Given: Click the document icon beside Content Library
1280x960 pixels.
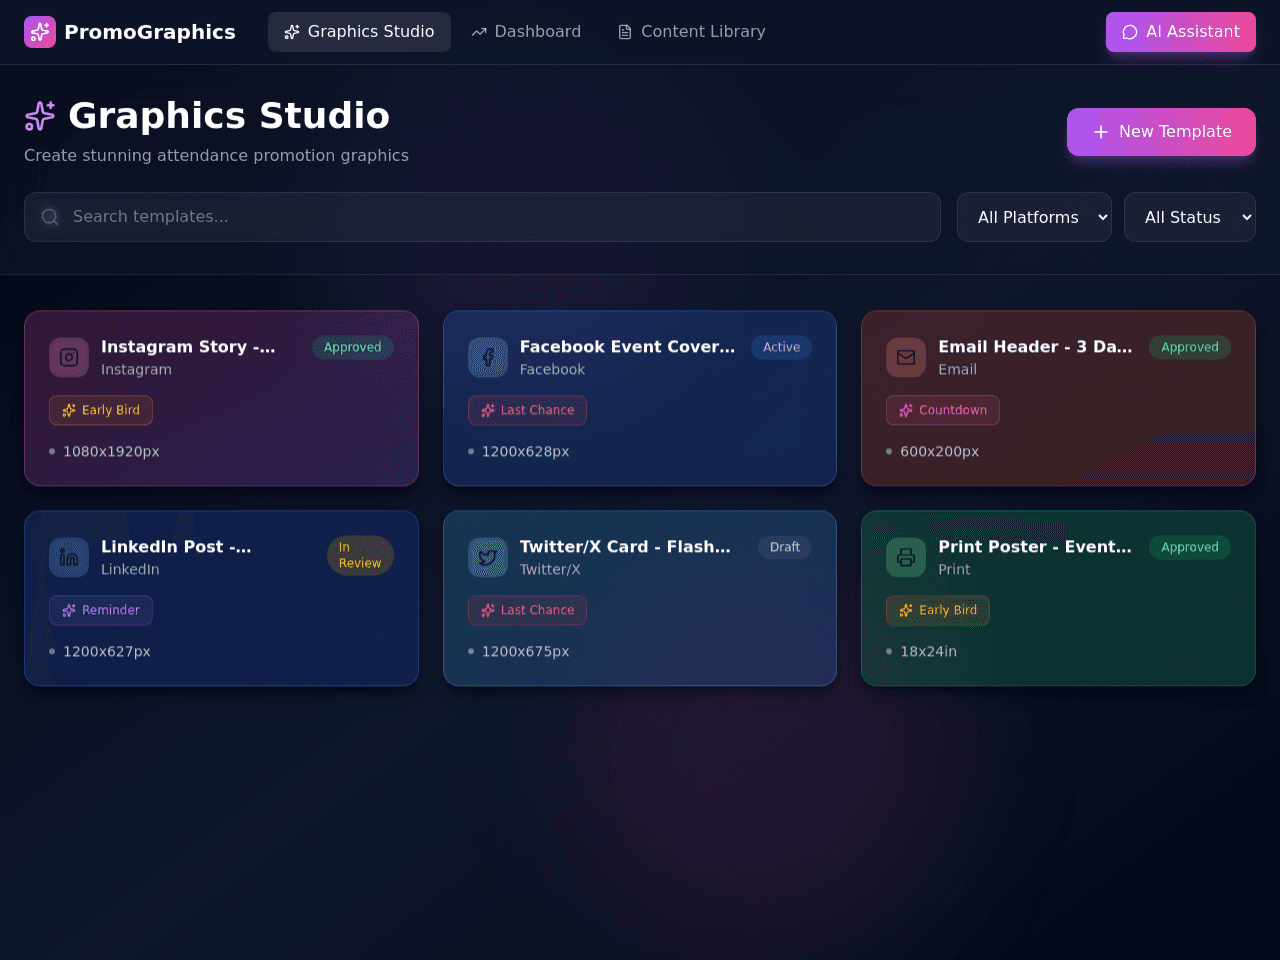Looking at the screenshot, I should [x=625, y=32].
